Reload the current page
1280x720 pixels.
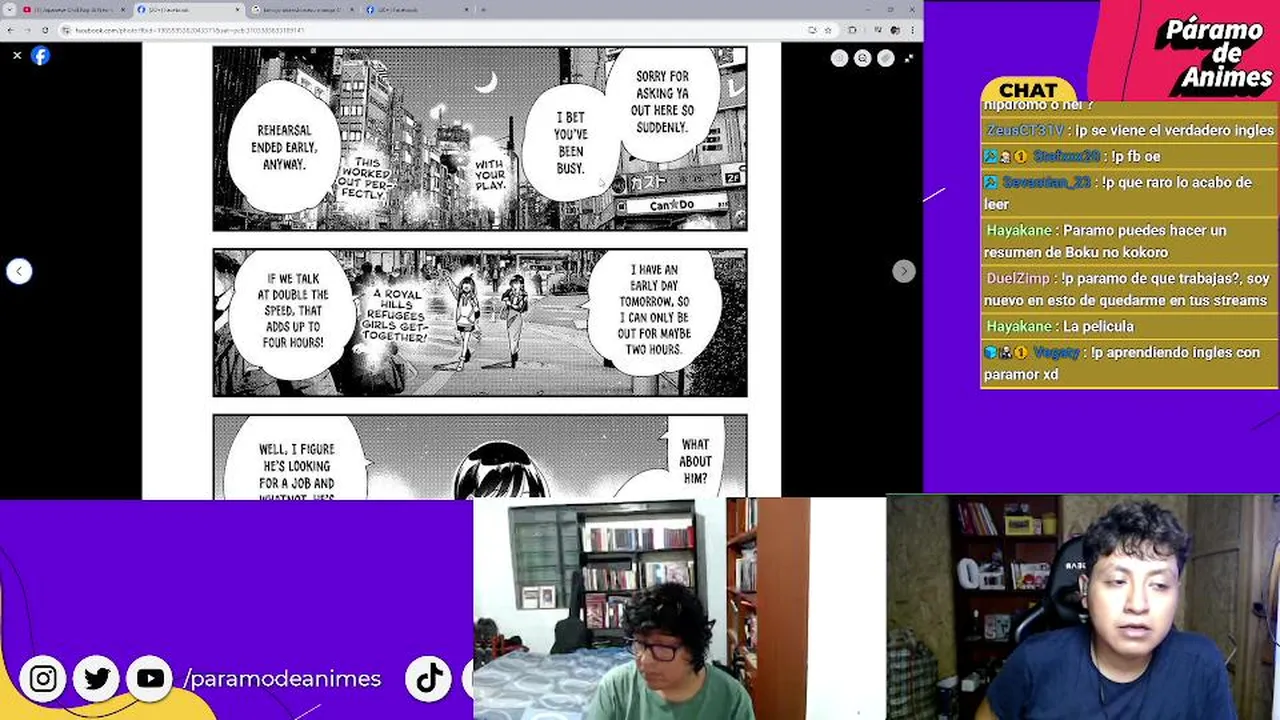point(45,30)
